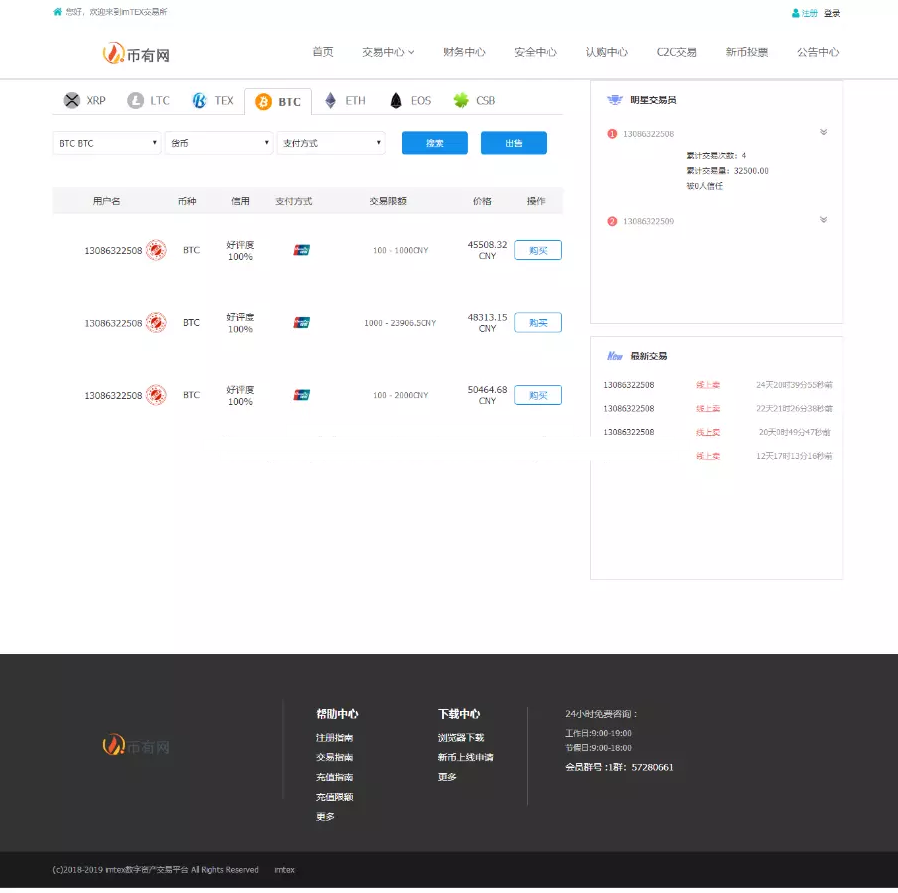Open footer link 交易指南
Image resolution: width=898 pixels, height=893 pixels.
tap(334, 757)
